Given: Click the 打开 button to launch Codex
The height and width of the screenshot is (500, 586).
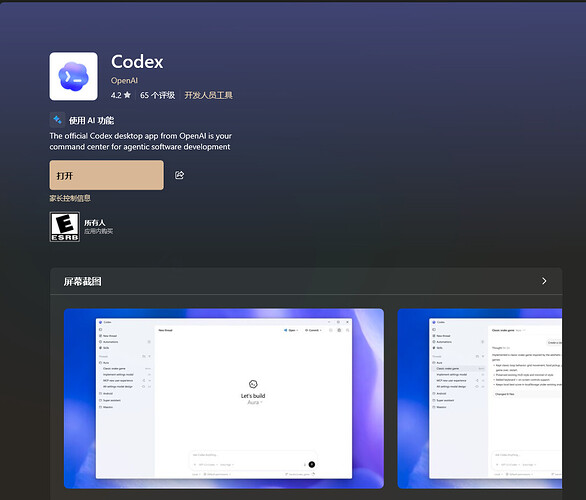Looking at the screenshot, I should [107, 175].
